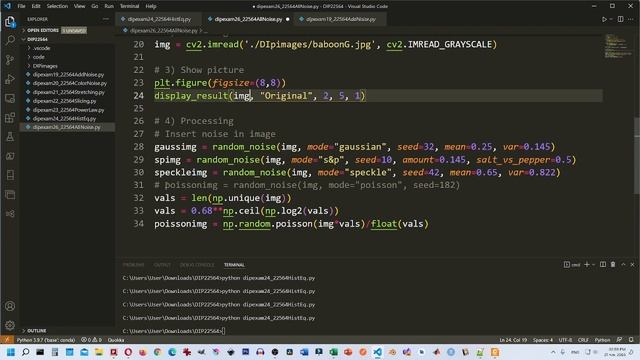Open dipexam22_22564Slicing.py in explorer
Screen dimensions: 640x360
[64, 101]
